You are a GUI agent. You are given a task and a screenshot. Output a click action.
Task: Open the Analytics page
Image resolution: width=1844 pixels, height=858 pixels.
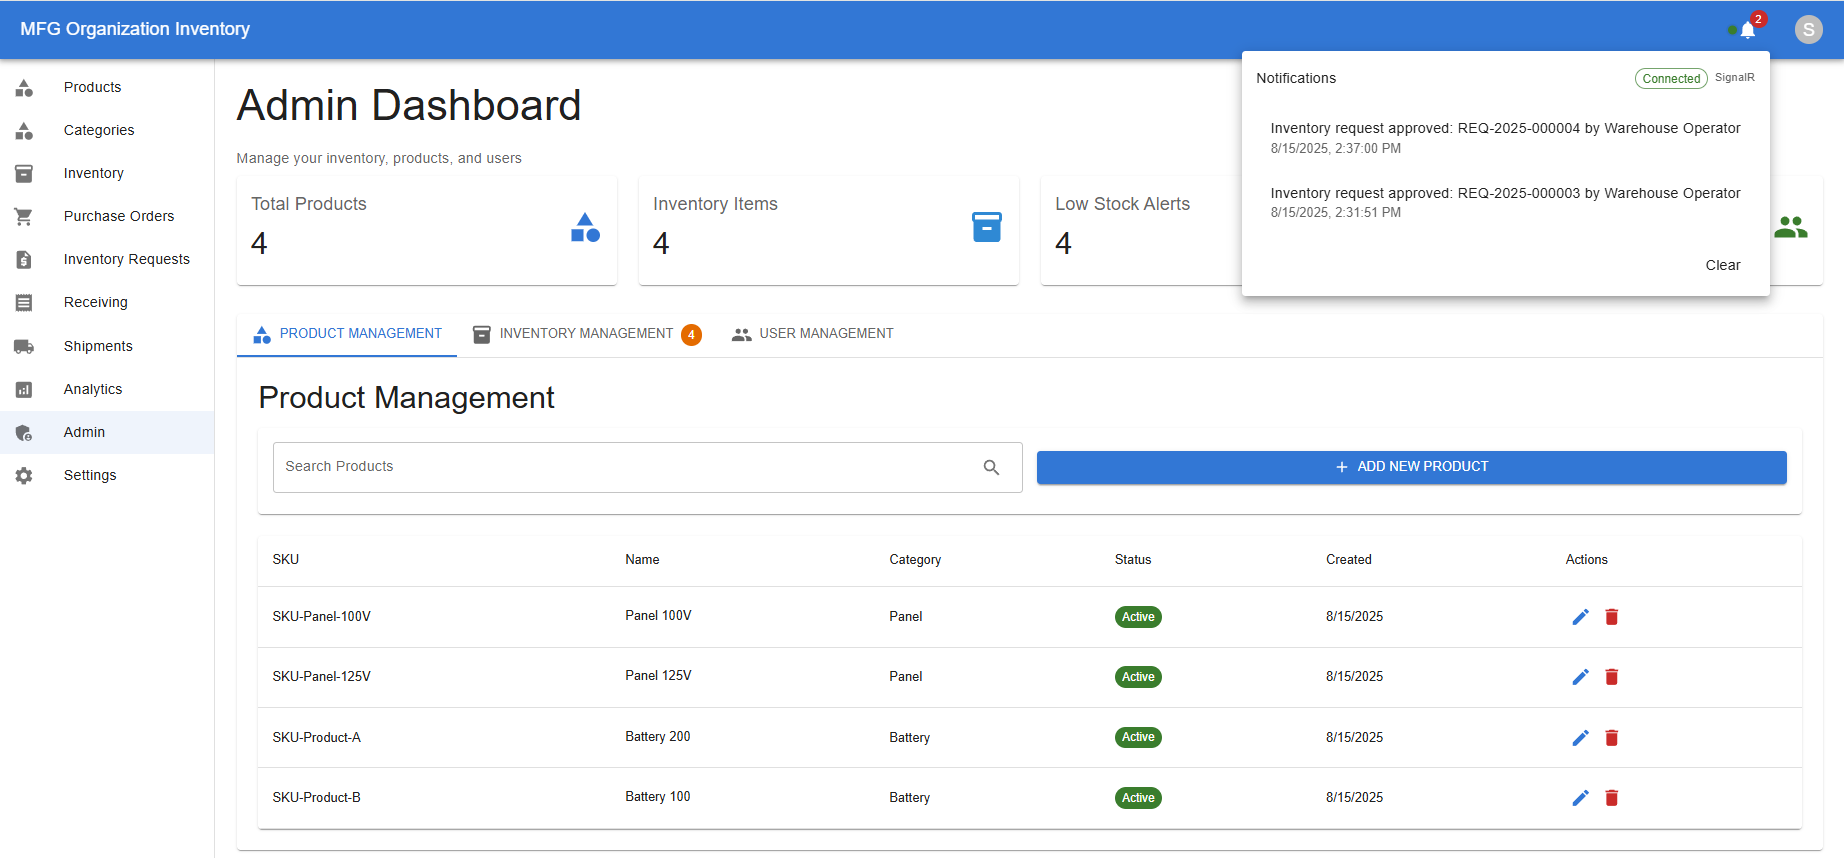[x=93, y=389]
